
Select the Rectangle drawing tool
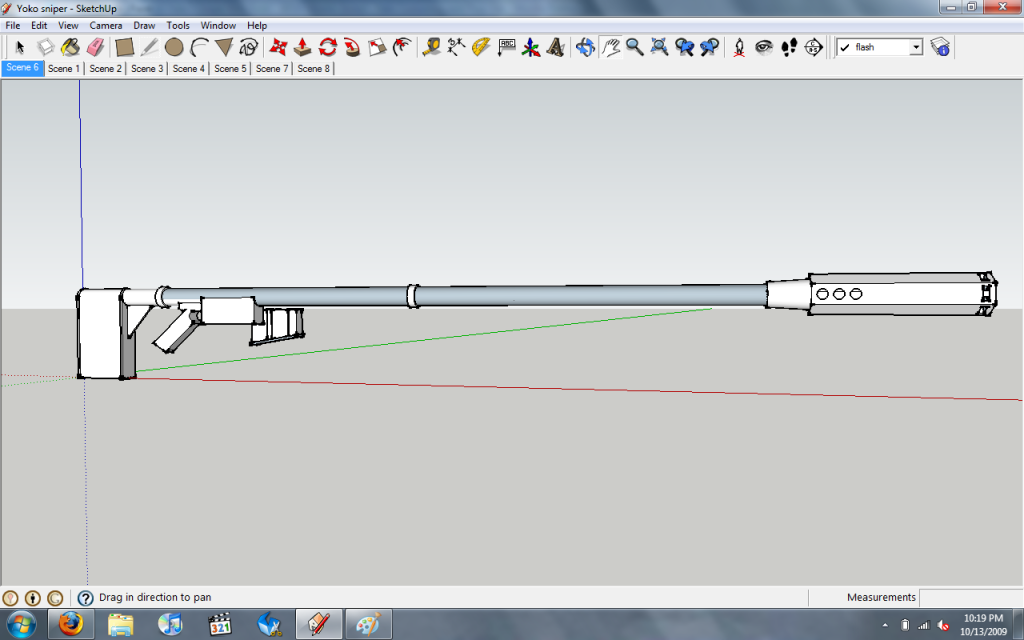point(124,47)
